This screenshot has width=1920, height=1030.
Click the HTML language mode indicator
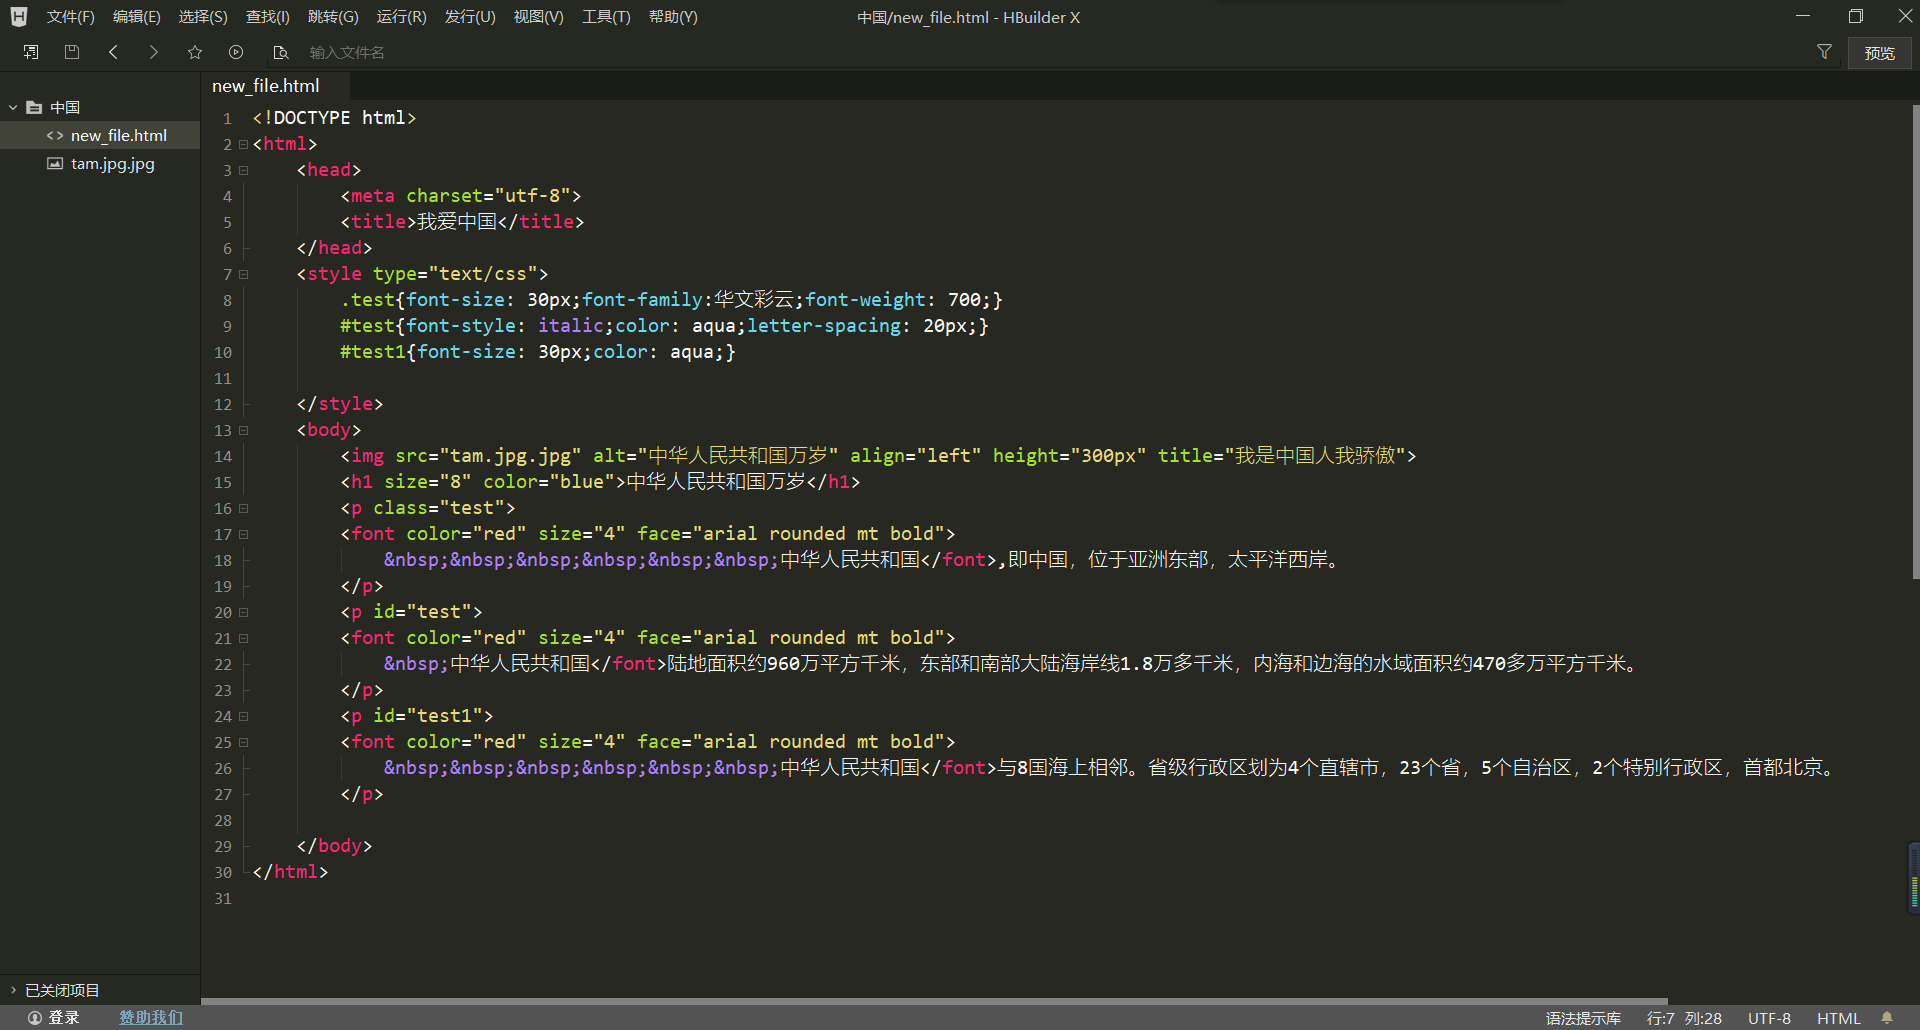pos(1838,1018)
